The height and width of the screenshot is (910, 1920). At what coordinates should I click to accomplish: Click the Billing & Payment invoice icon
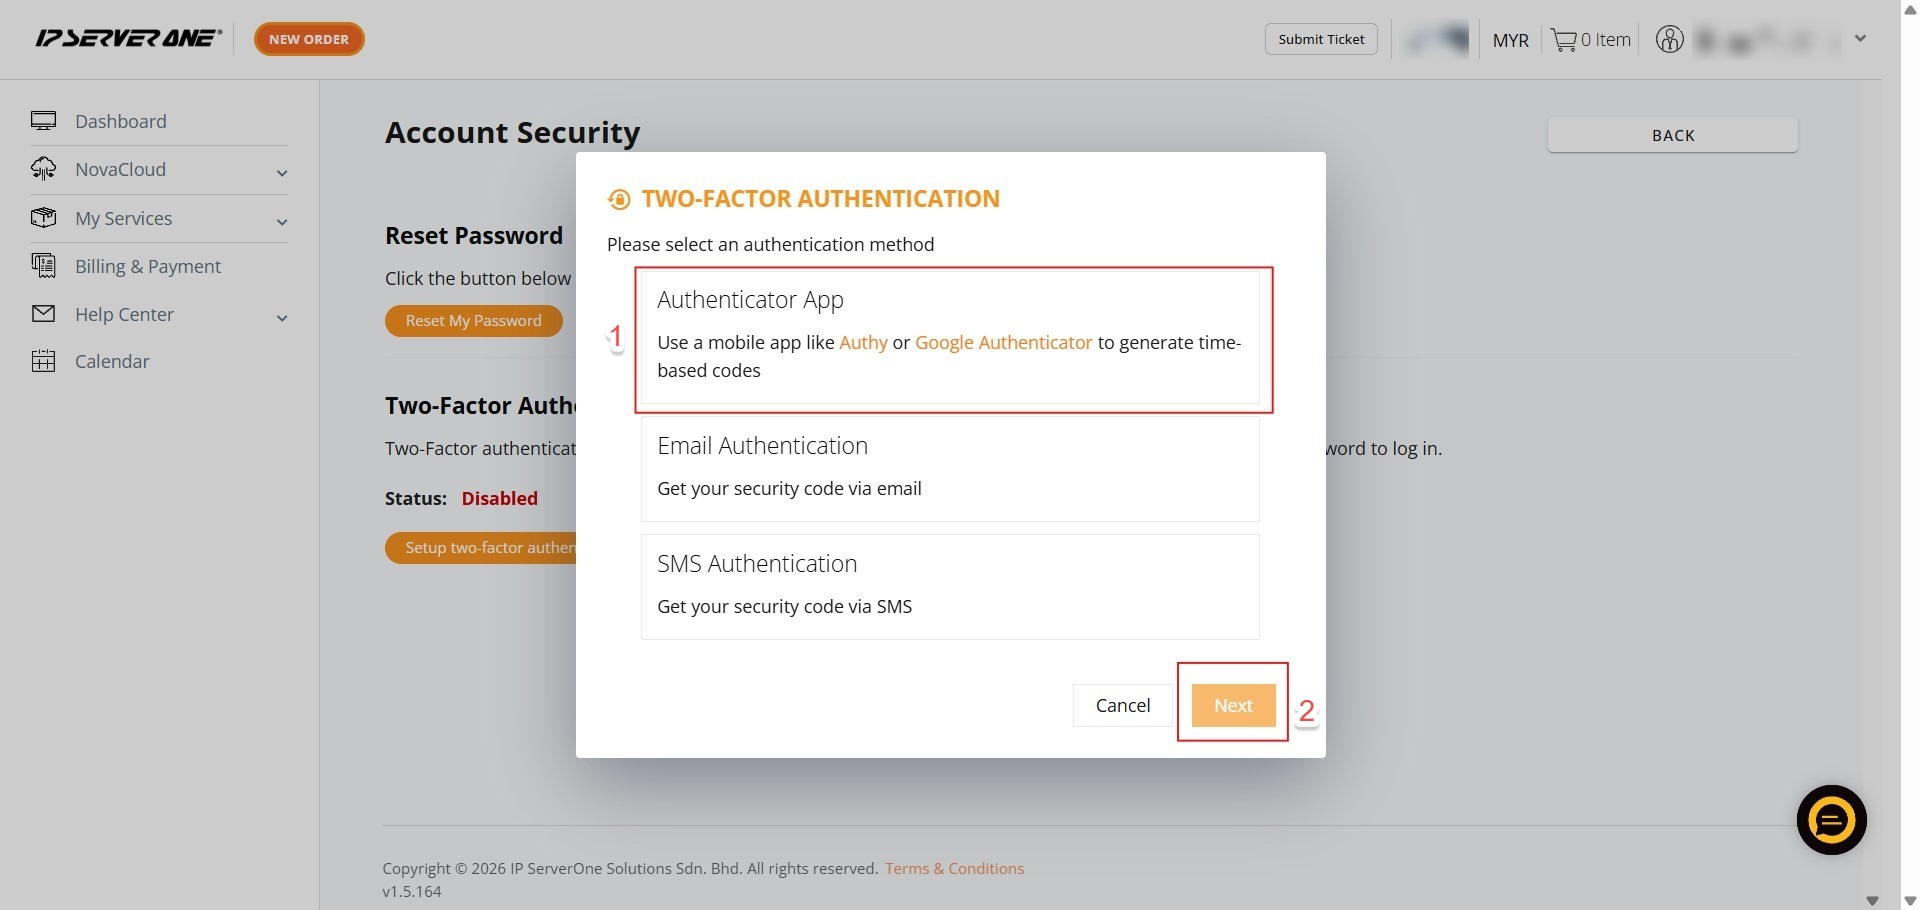(x=43, y=266)
